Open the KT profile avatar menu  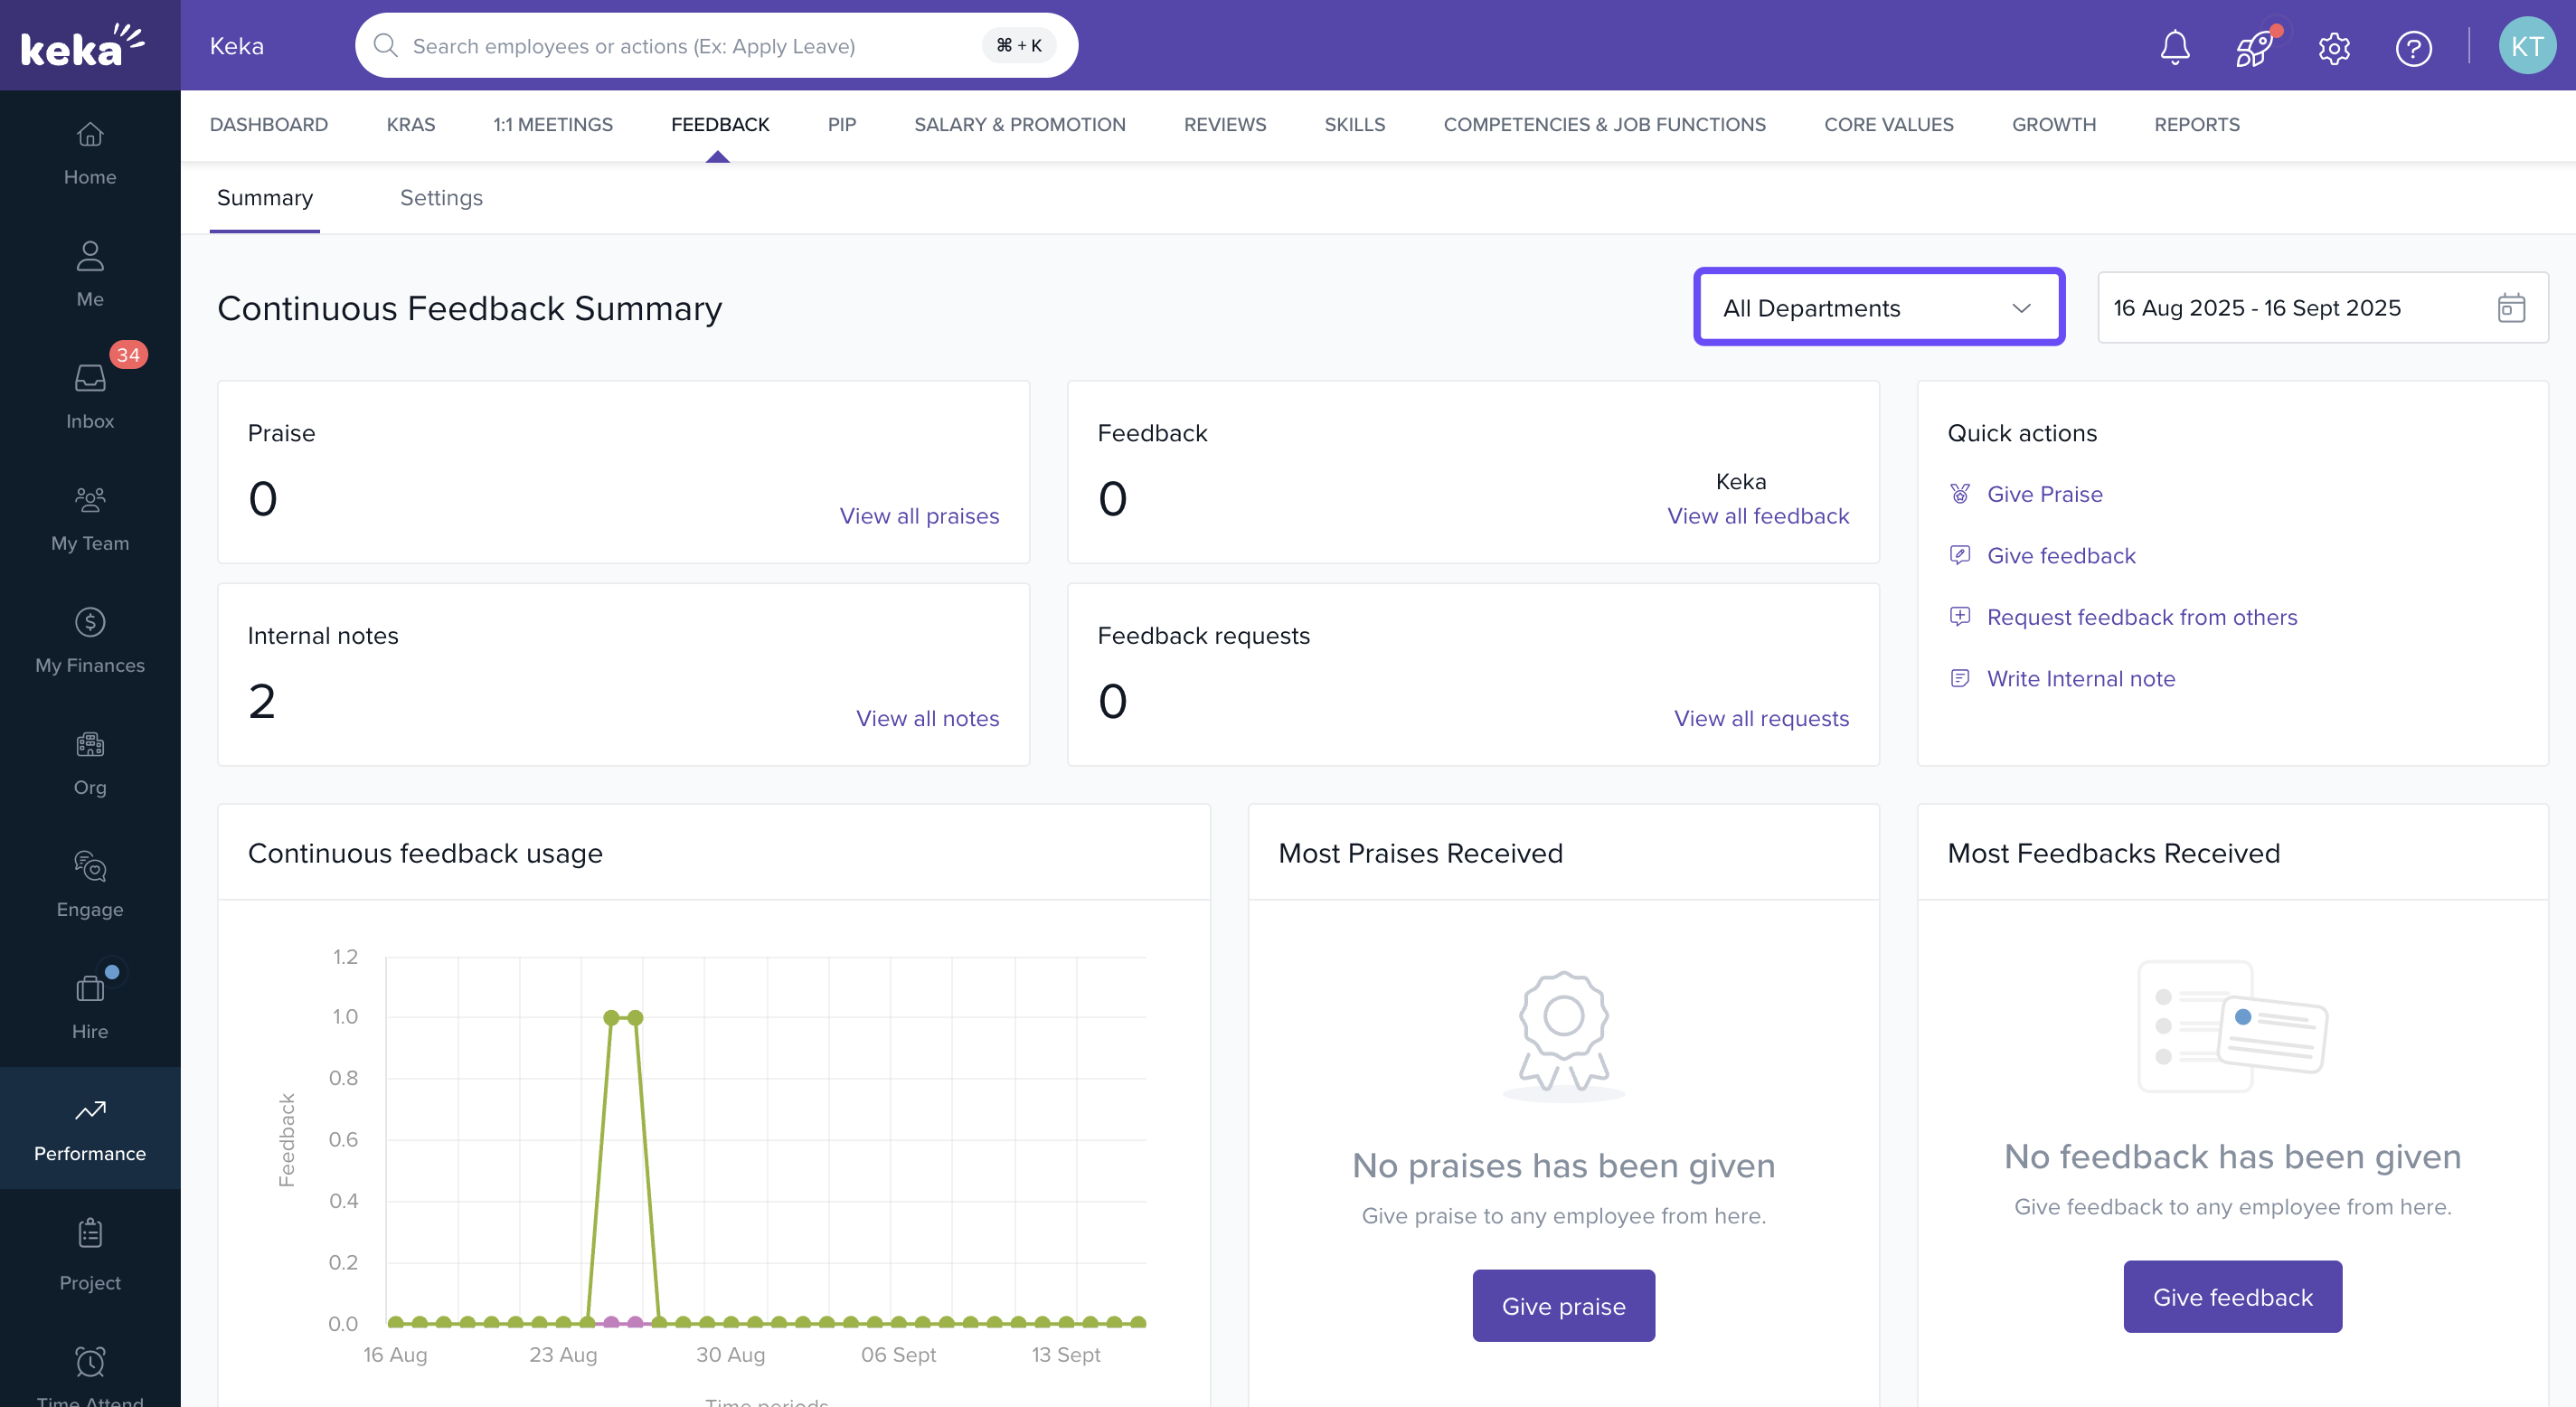click(2526, 46)
